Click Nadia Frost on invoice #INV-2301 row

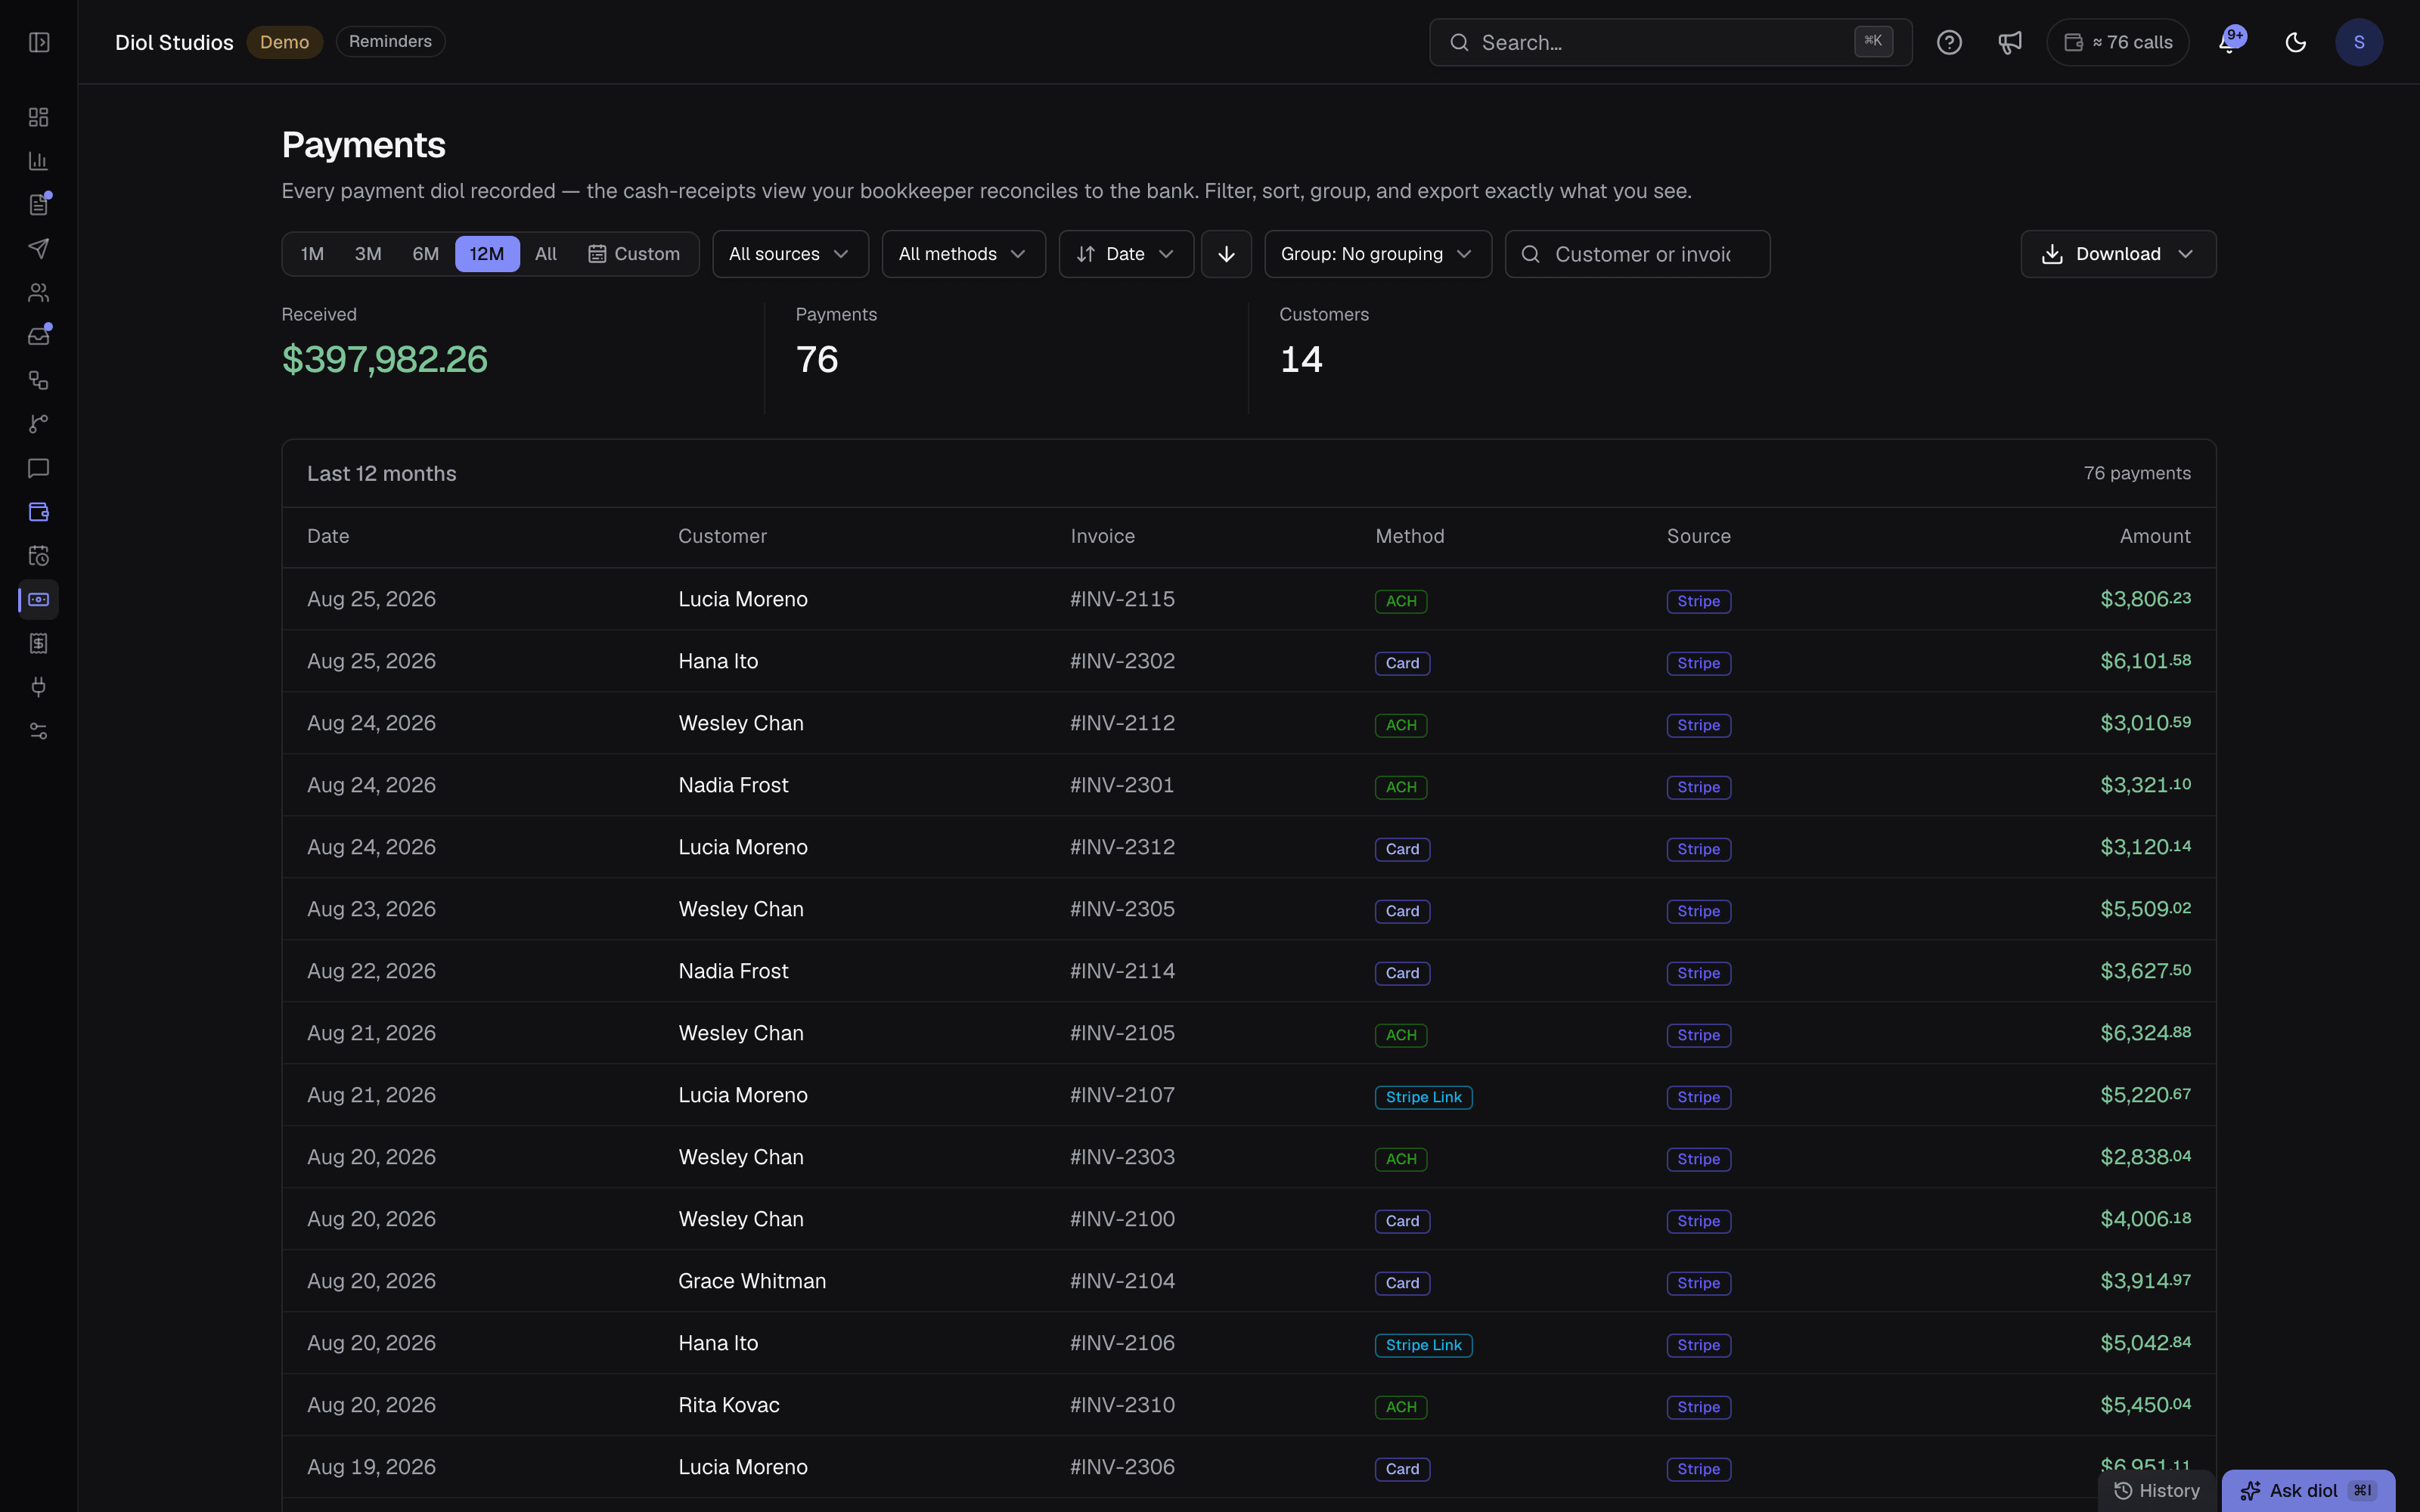coord(733,785)
